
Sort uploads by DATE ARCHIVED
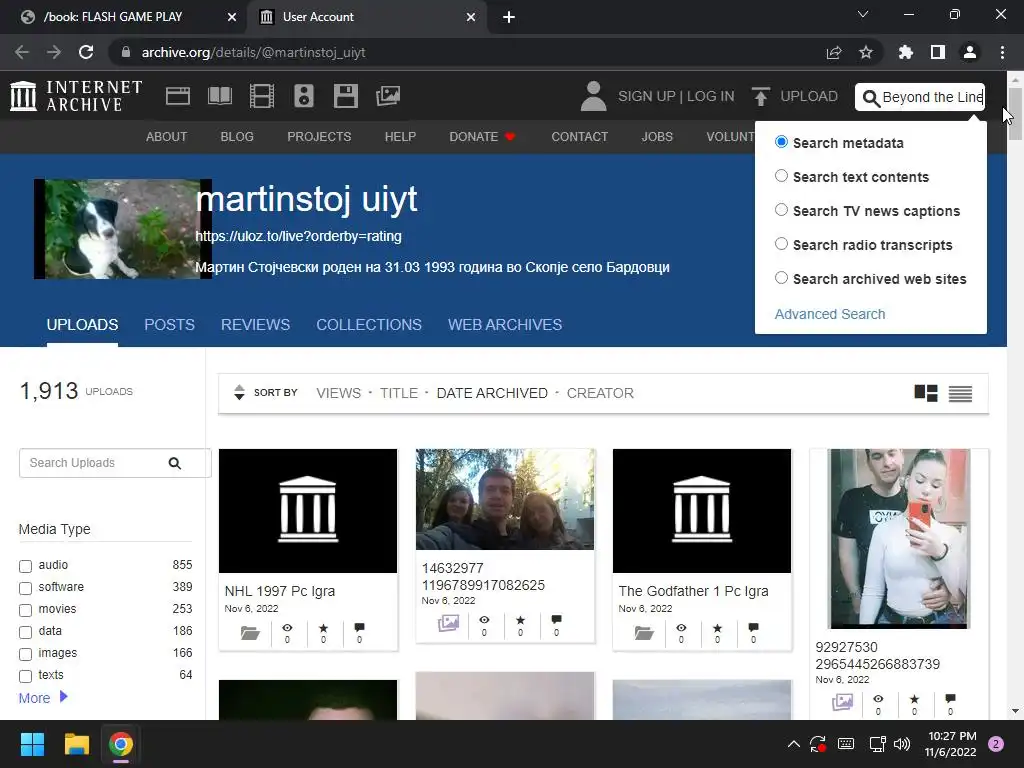pos(492,393)
